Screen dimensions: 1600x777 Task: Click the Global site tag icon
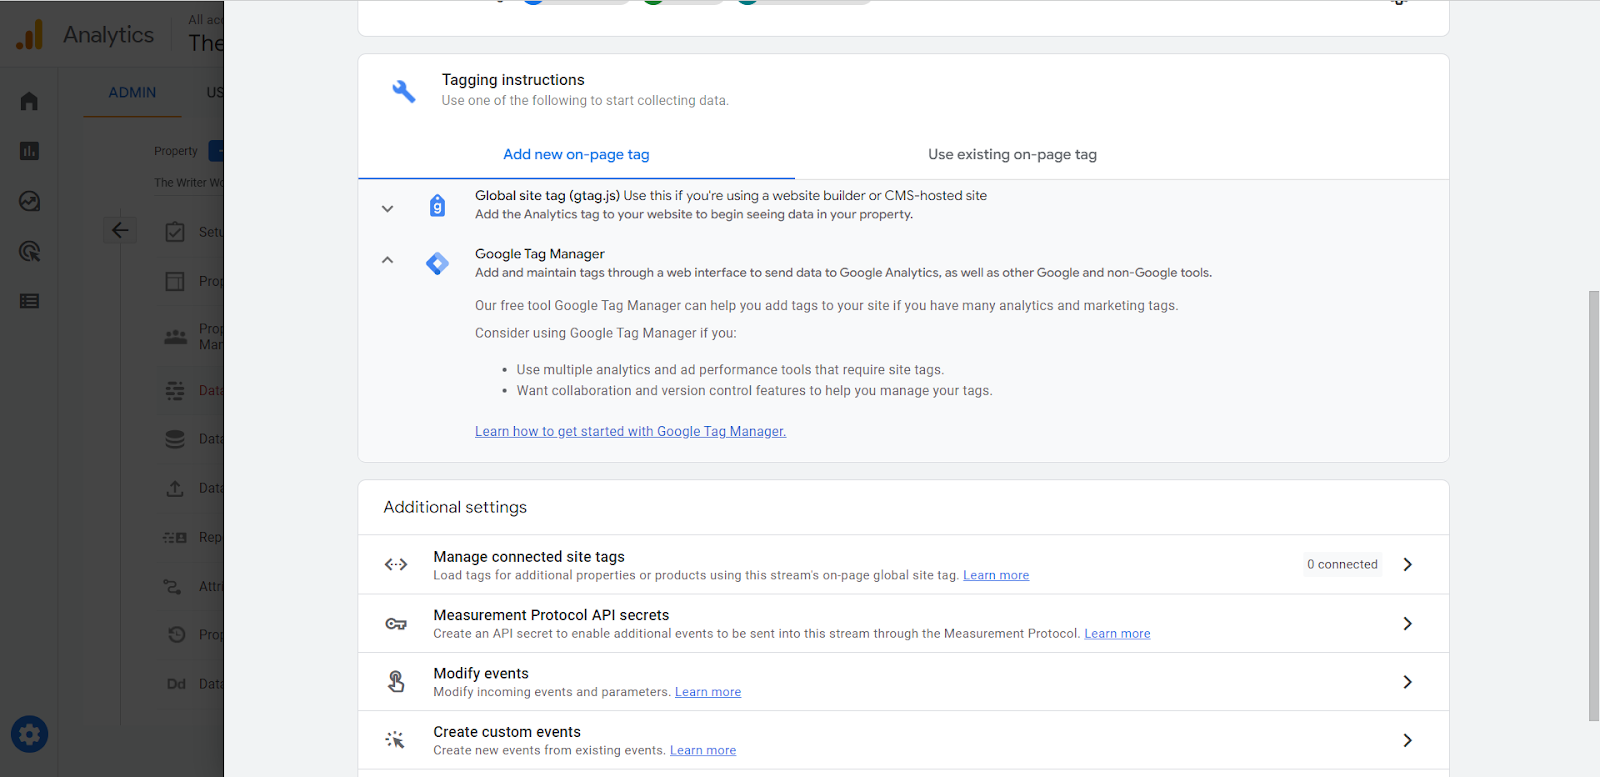point(437,205)
